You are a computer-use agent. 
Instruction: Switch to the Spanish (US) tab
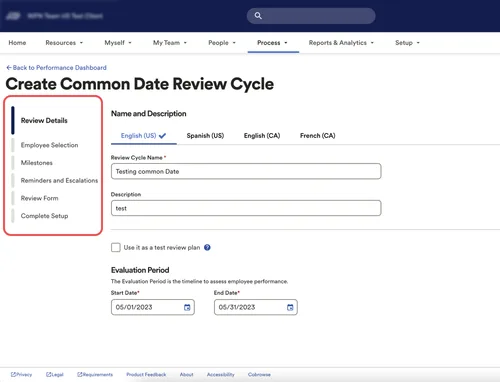tap(205, 136)
